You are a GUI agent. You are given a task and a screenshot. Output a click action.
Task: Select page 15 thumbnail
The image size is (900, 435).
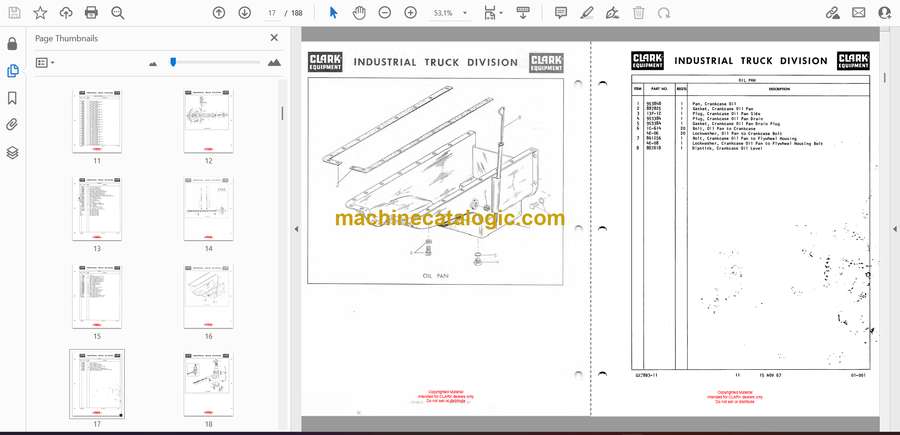point(97,297)
